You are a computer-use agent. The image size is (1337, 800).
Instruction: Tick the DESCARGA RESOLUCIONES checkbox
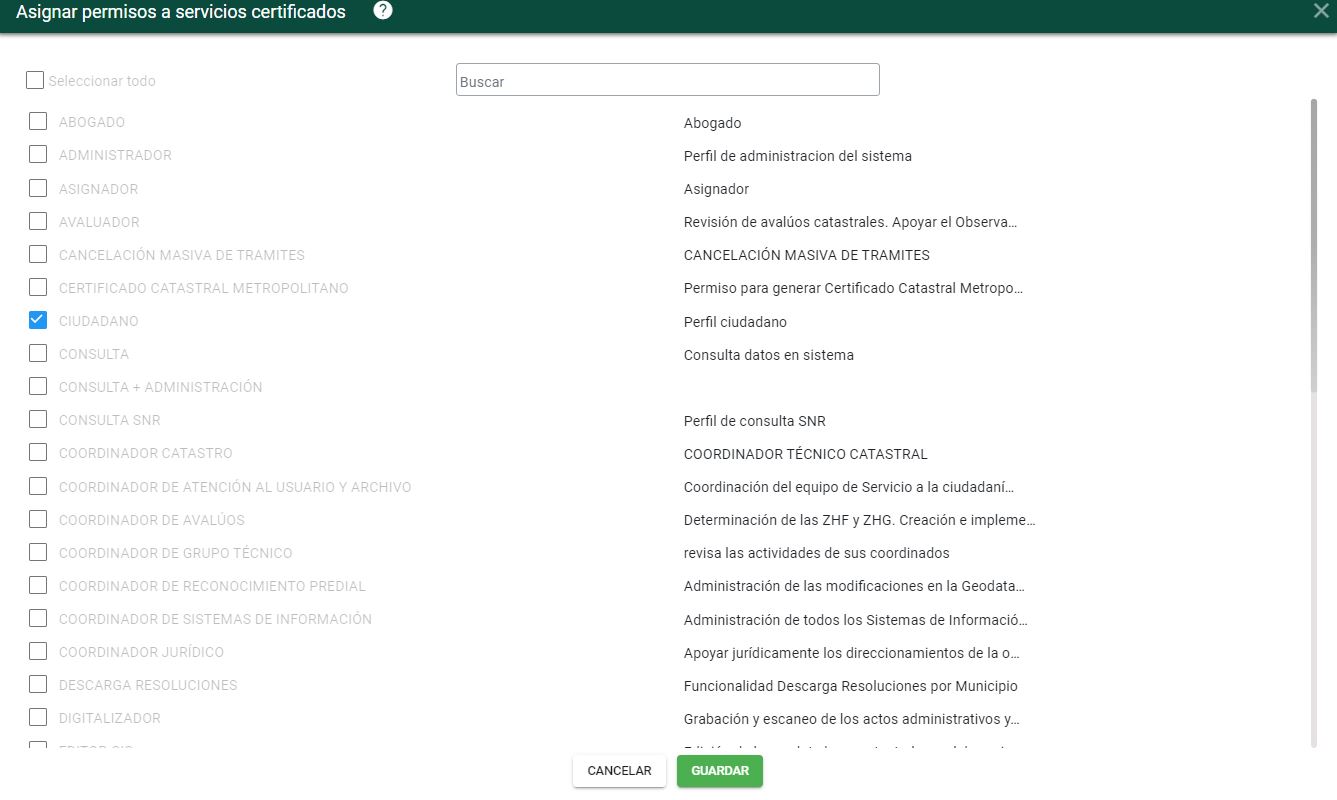tap(38, 685)
